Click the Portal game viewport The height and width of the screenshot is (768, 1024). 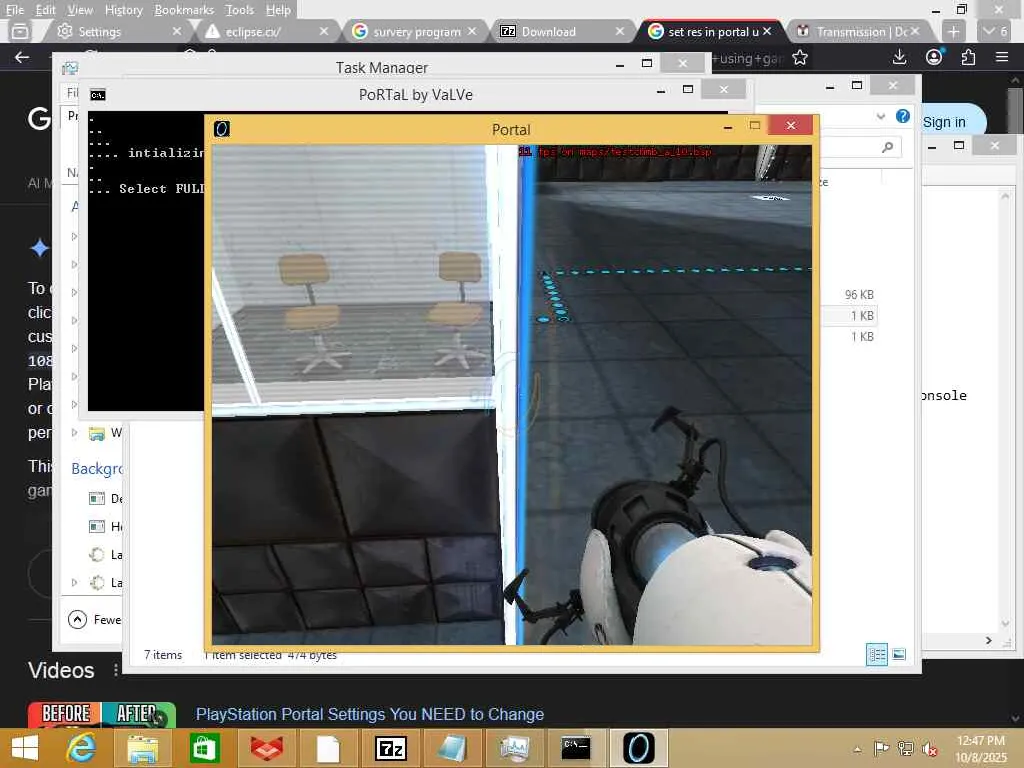[x=512, y=394]
